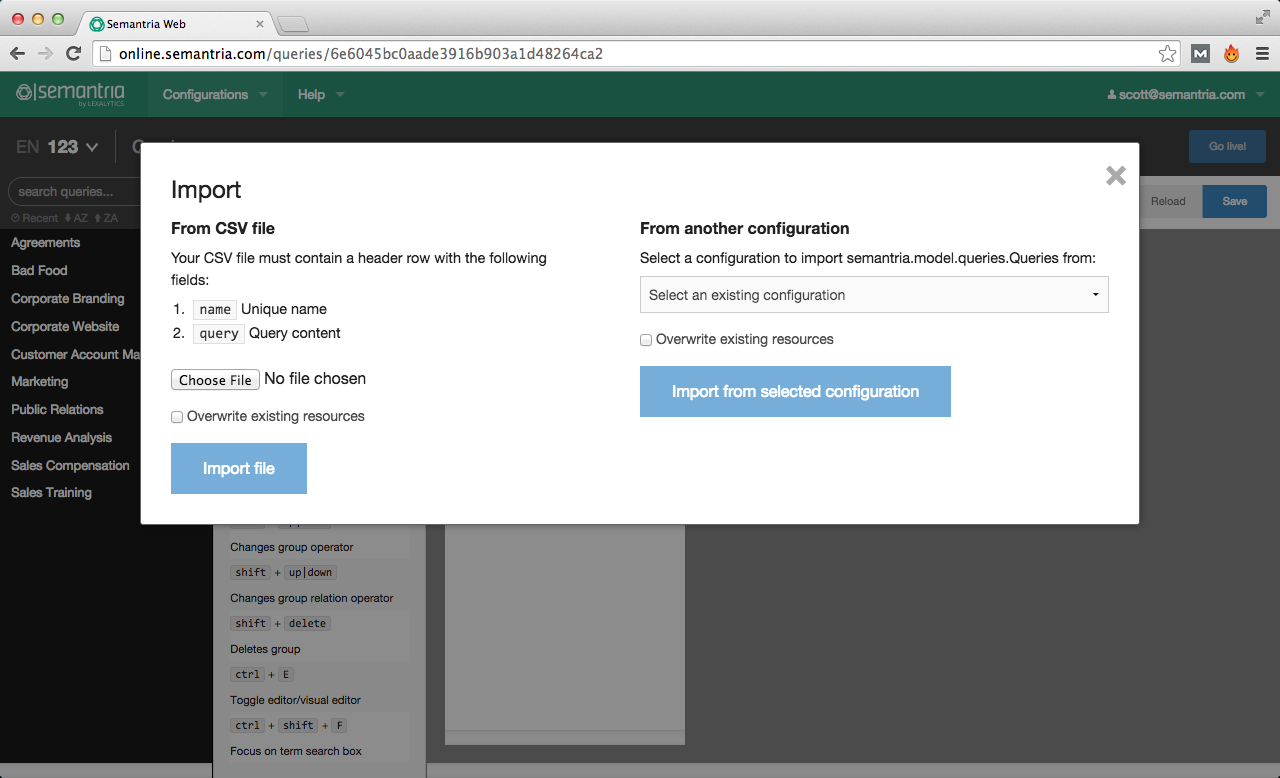1280x778 pixels.
Task: Enable Overwrite existing resources under From CSV file
Action: [177, 416]
